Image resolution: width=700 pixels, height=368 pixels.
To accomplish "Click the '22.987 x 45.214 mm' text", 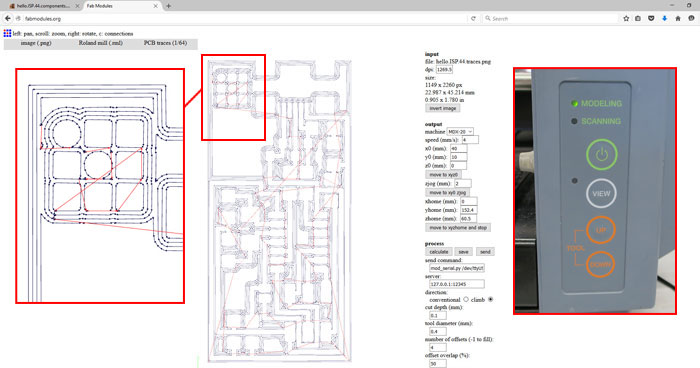I will (450, 92).
